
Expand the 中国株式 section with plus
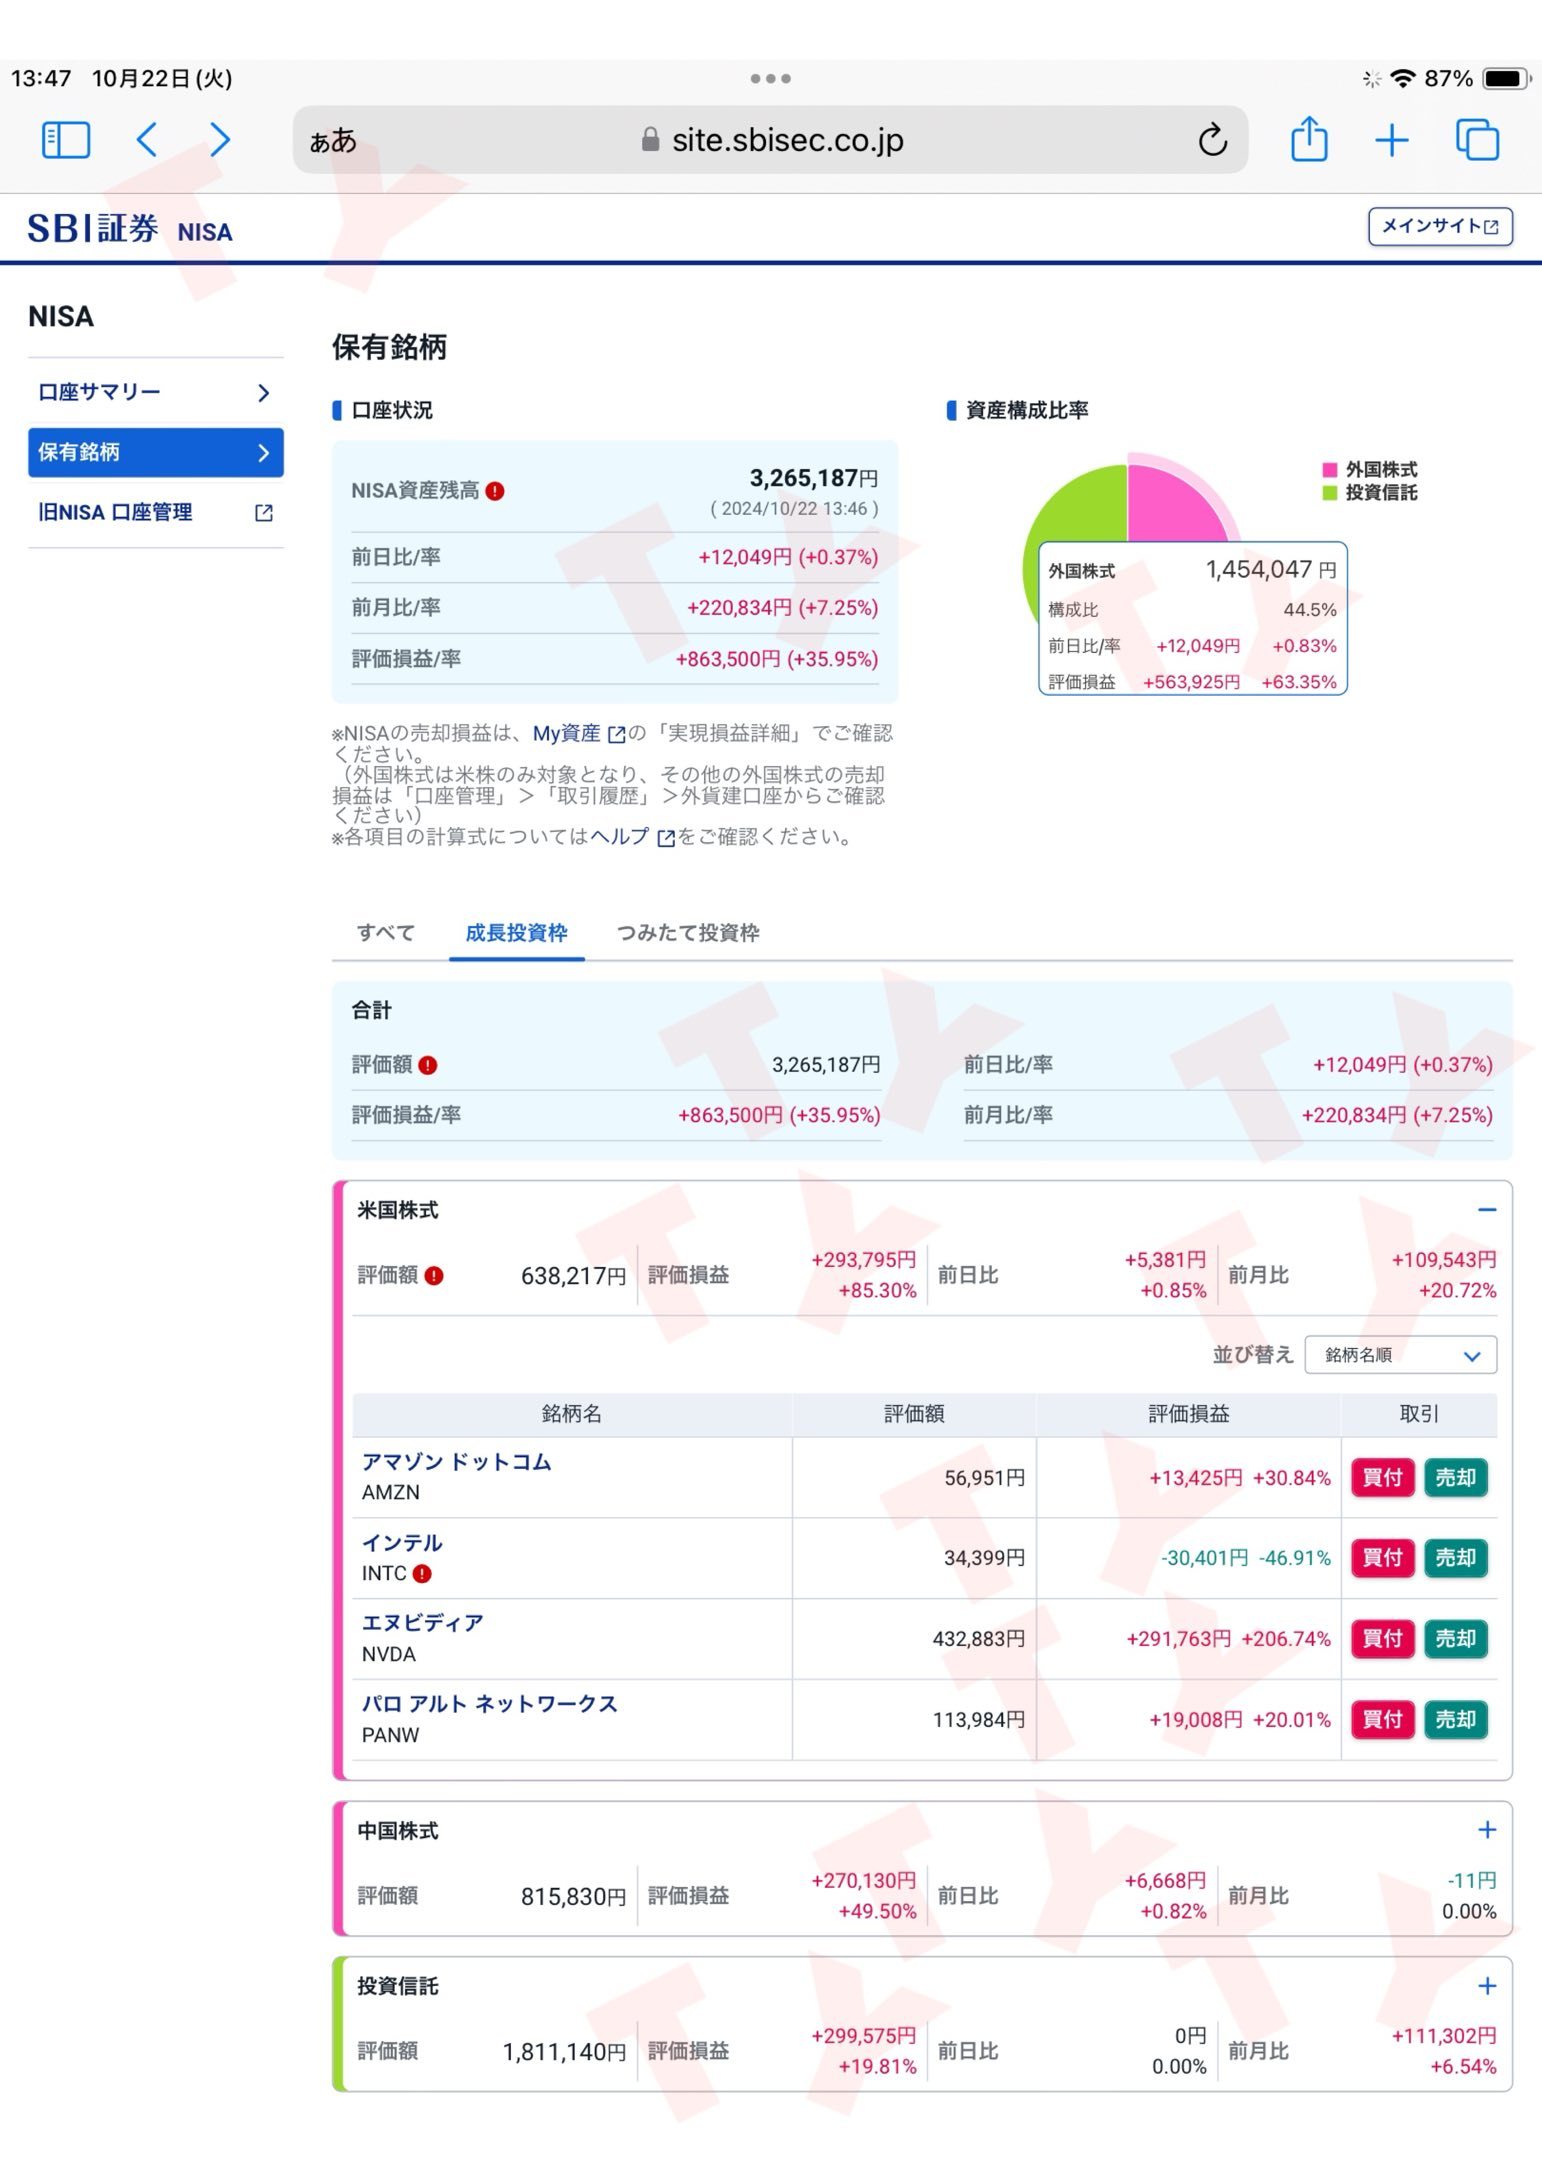coord(1487,1830)
